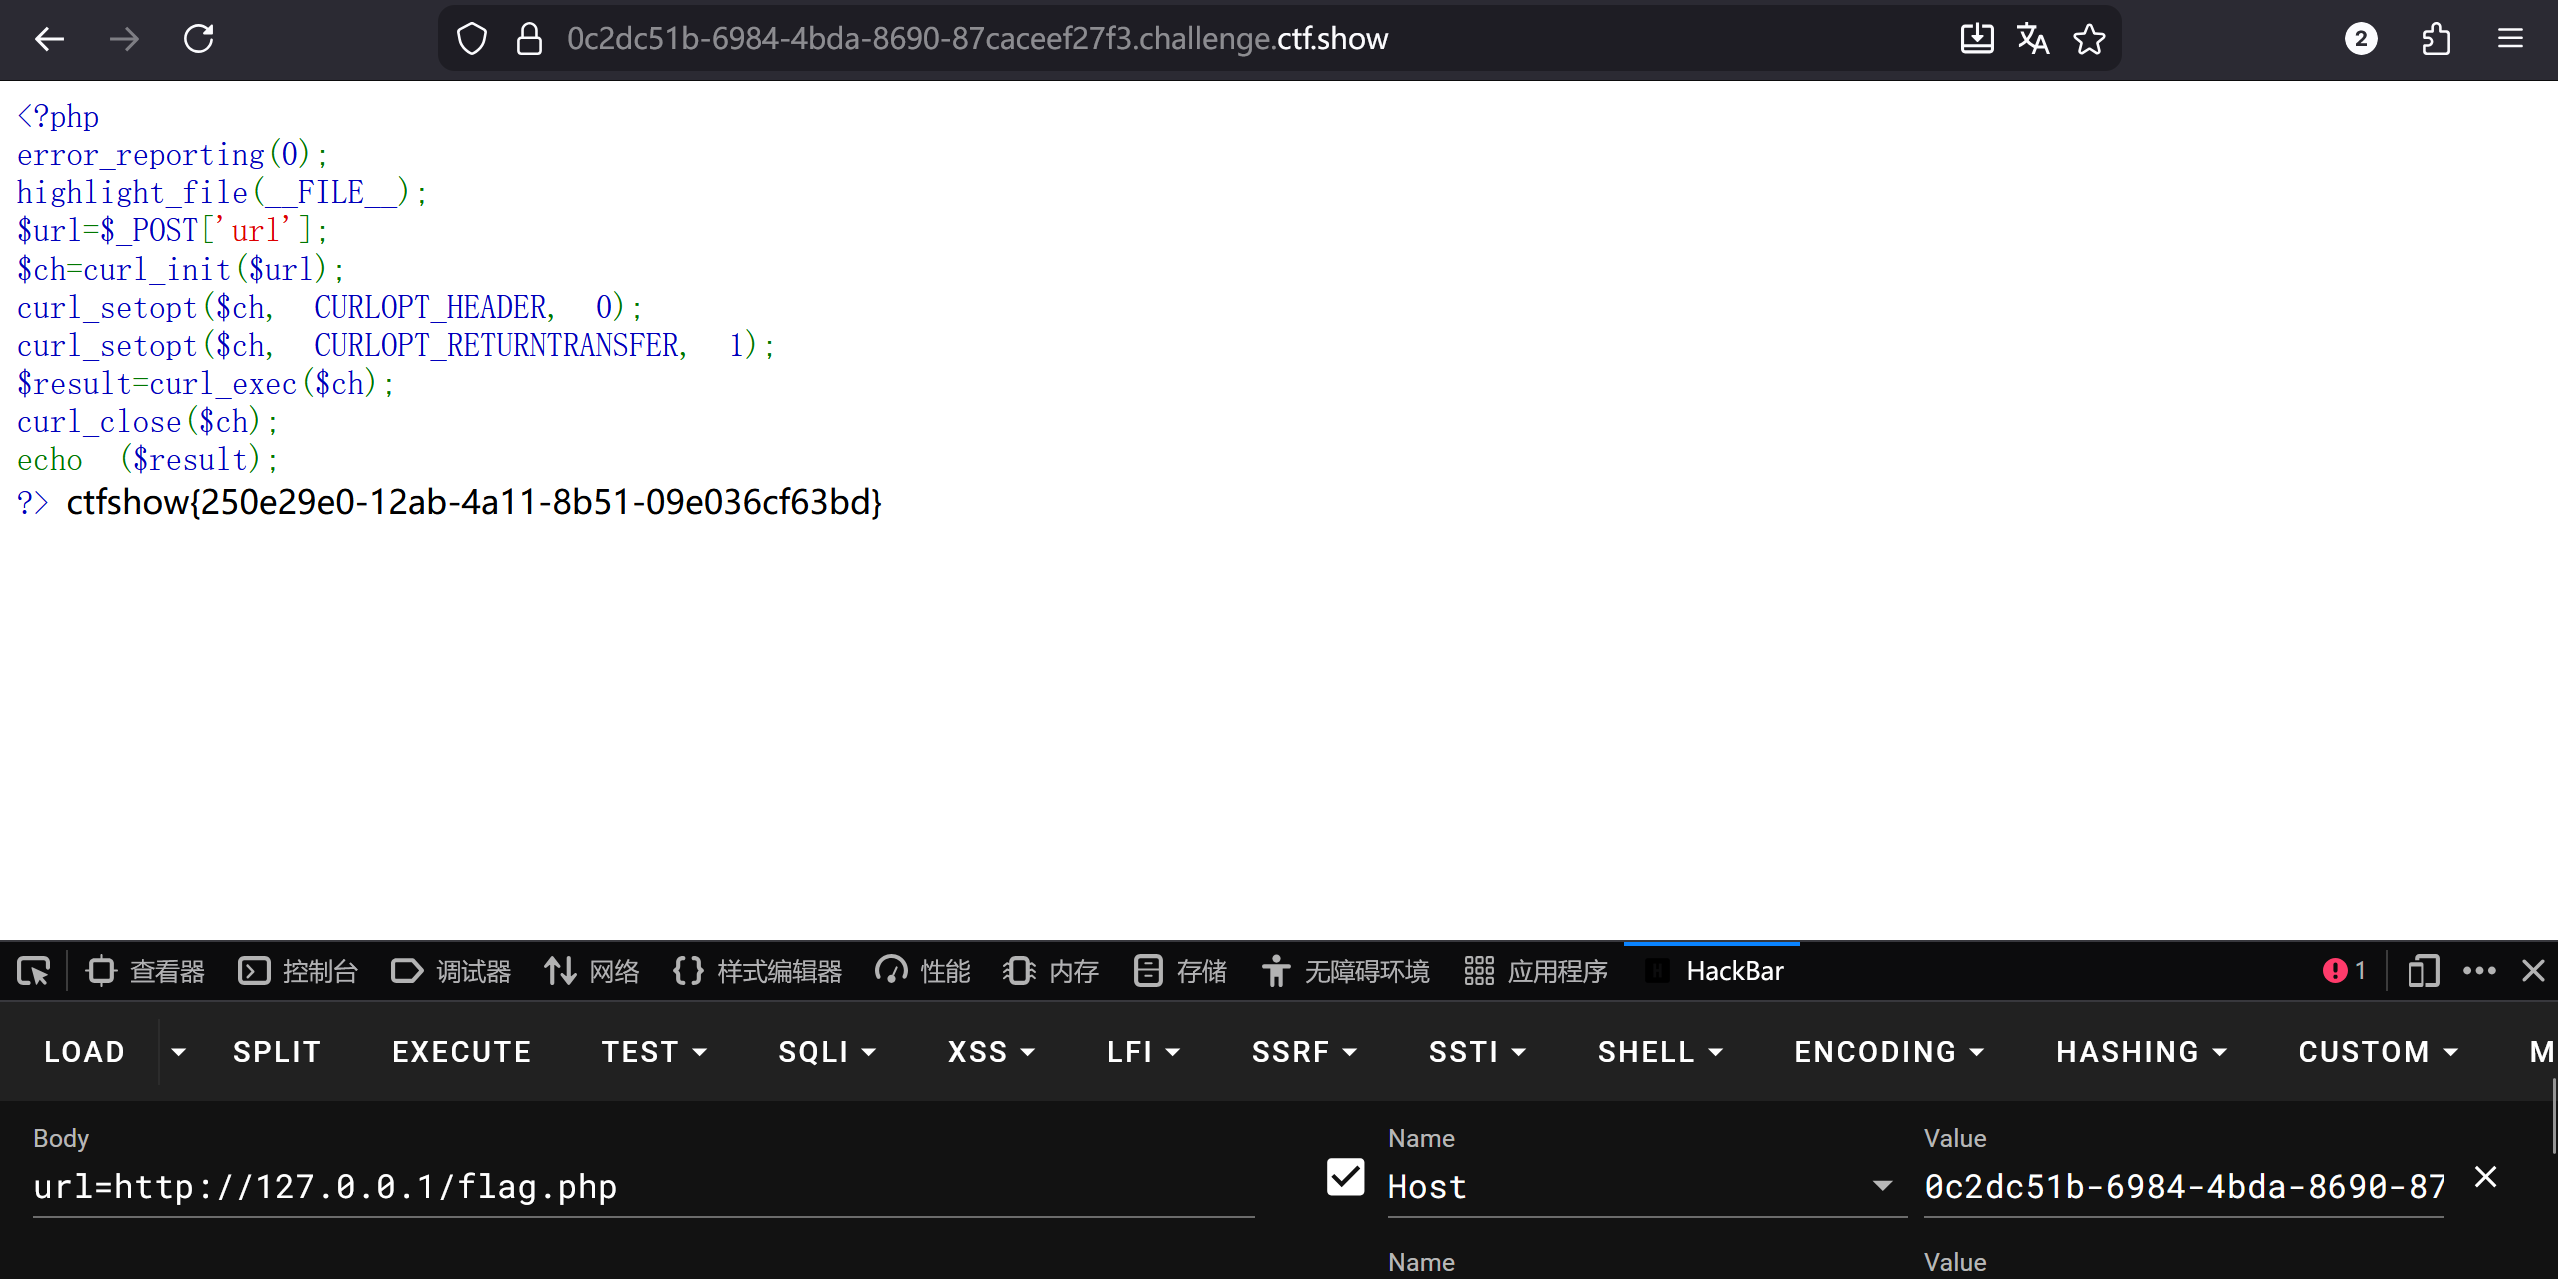Uncheck the Host header checkbox
The image size is (2558, 1279).
(1345, 1177)
